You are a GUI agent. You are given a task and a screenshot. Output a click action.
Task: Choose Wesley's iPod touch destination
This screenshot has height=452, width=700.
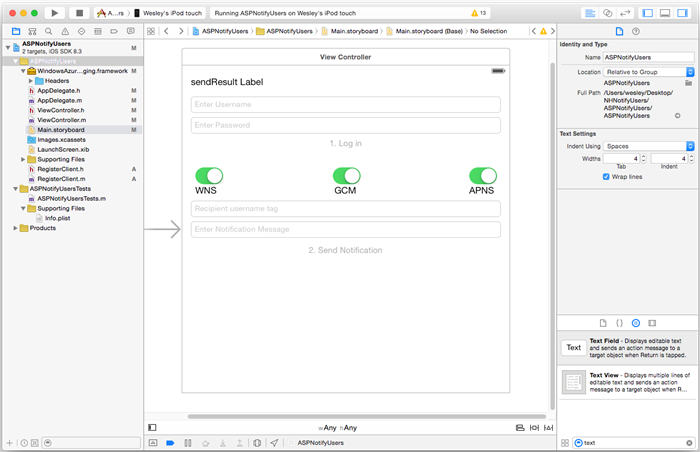[x=169, y=13]
